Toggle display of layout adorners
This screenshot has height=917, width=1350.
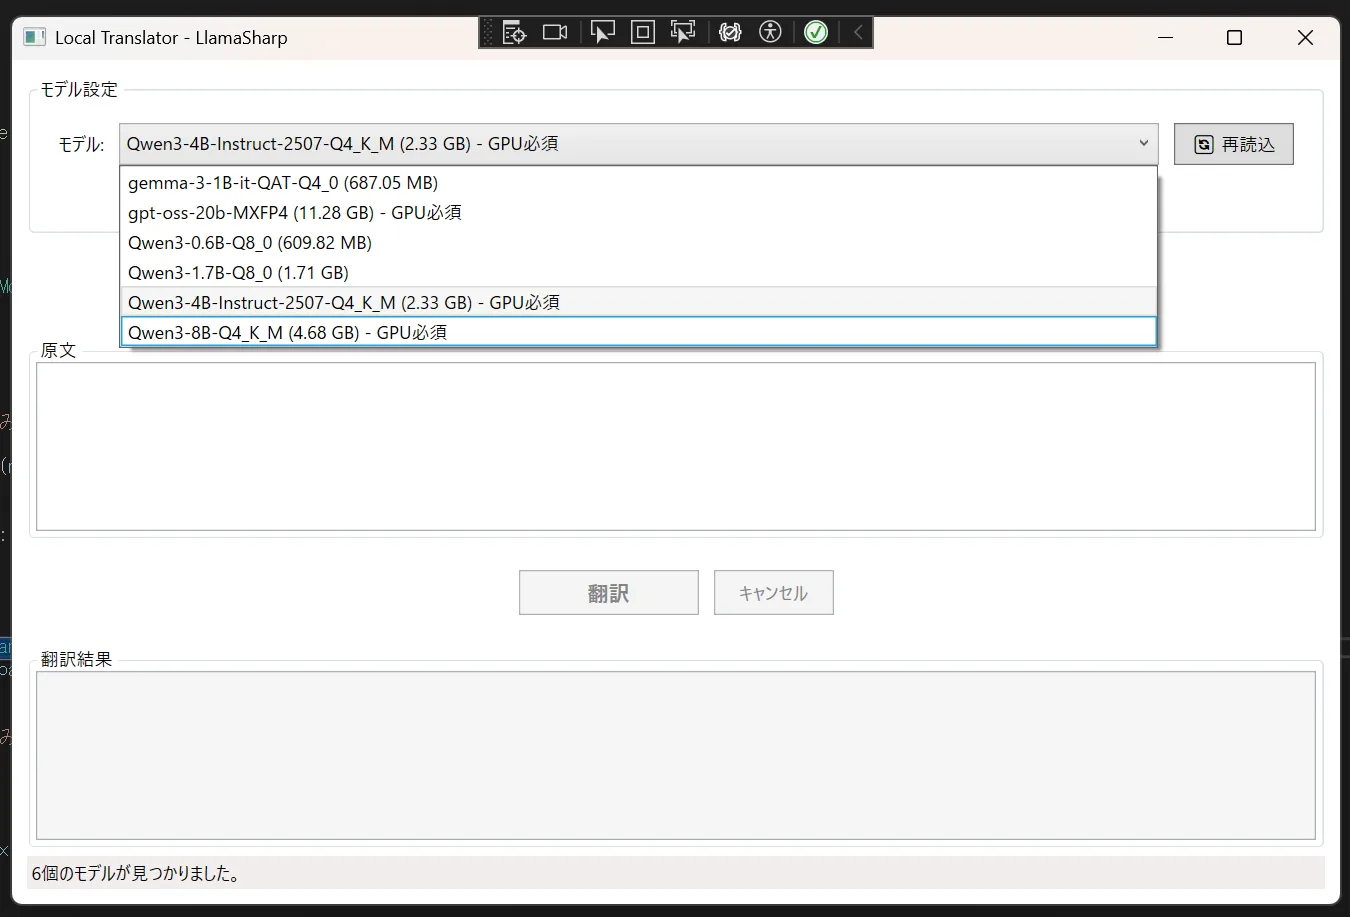coord(643,33)
